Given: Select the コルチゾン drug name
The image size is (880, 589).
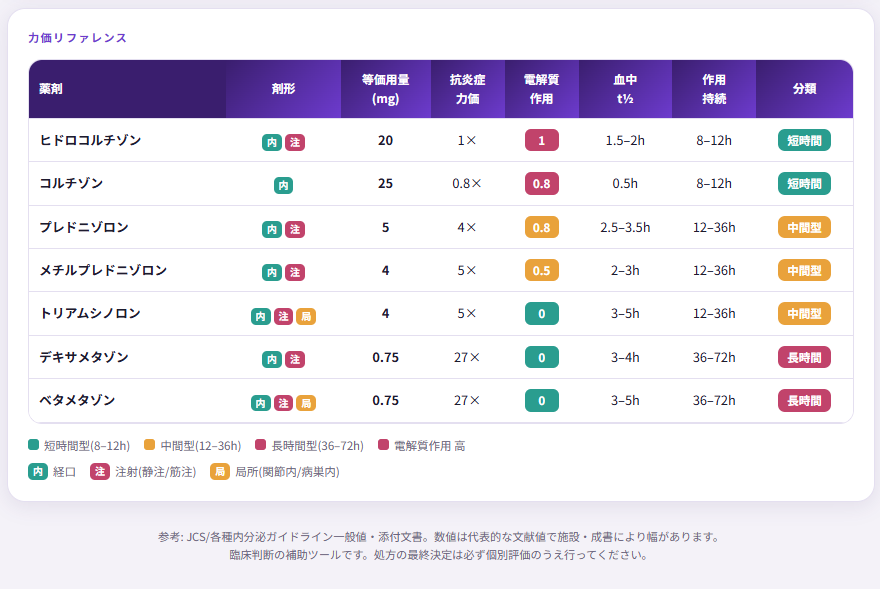Looking at the screenshot, I should coord(71,183).
